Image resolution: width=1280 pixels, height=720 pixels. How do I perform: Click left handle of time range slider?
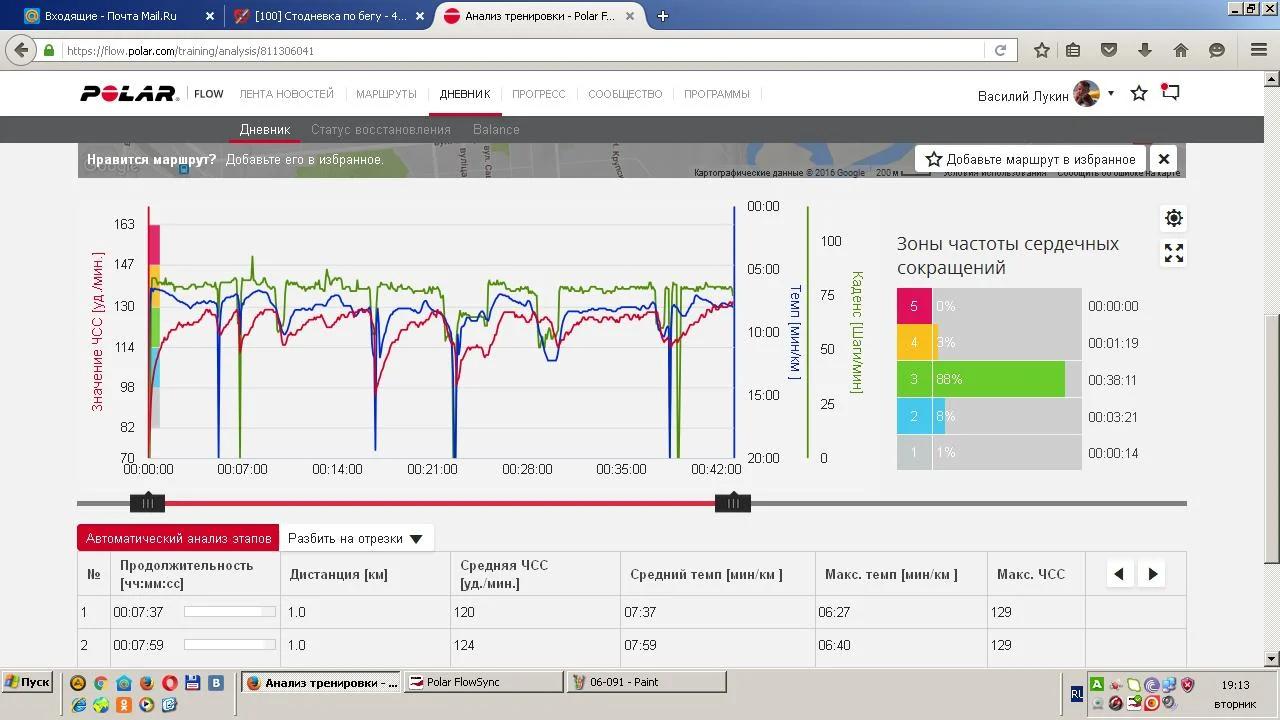147,503
